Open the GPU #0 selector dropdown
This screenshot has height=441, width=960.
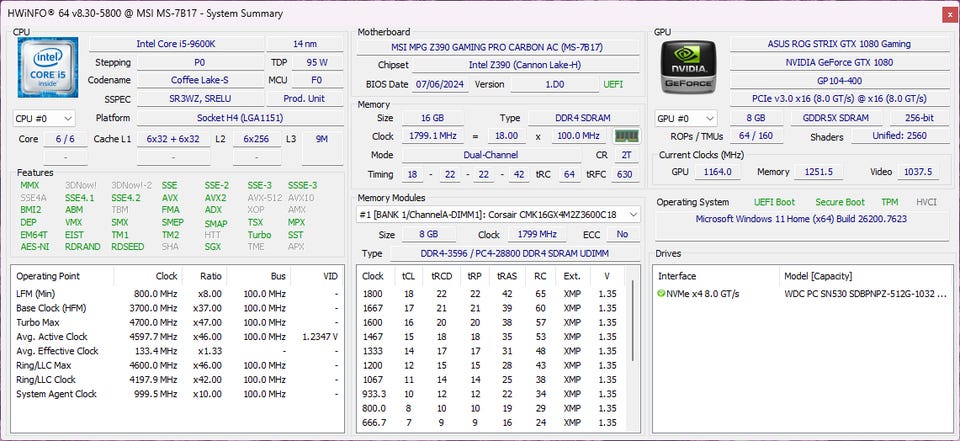click(686, 118)
